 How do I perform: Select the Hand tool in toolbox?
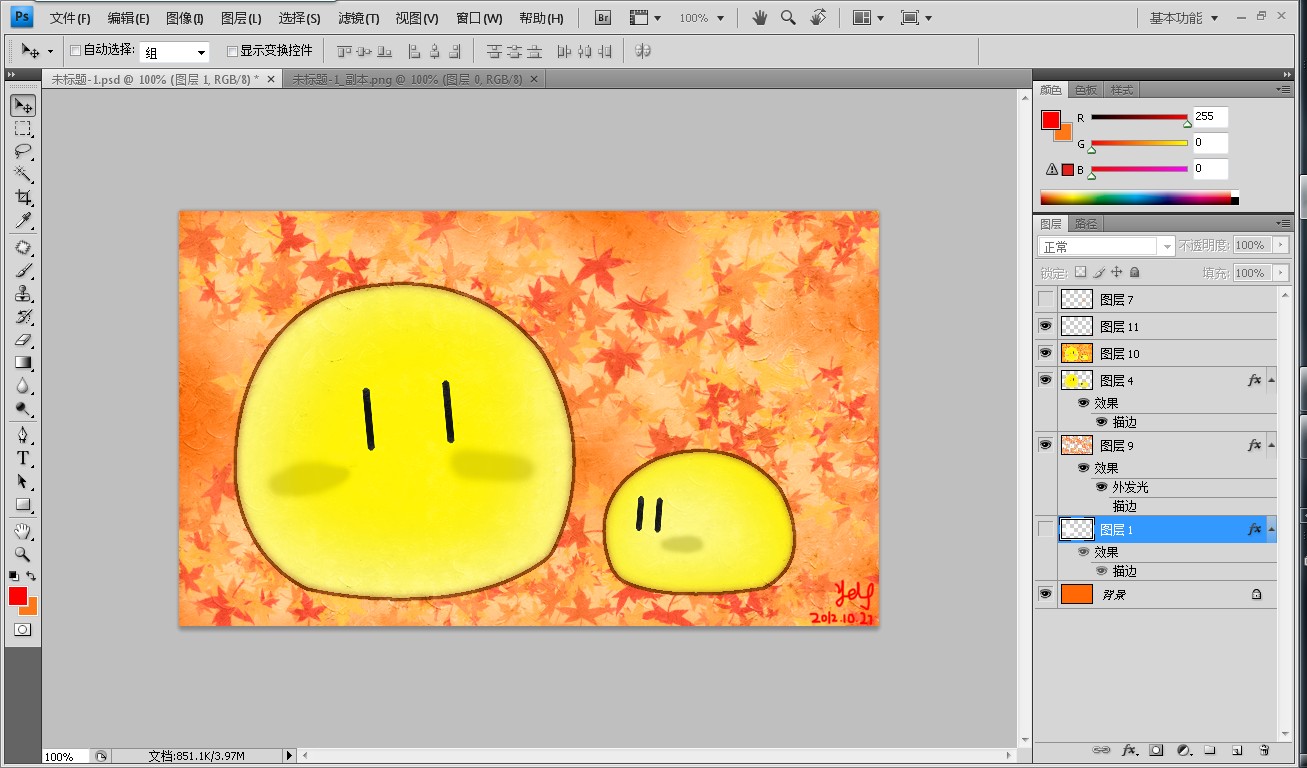[x=23, y=531]
